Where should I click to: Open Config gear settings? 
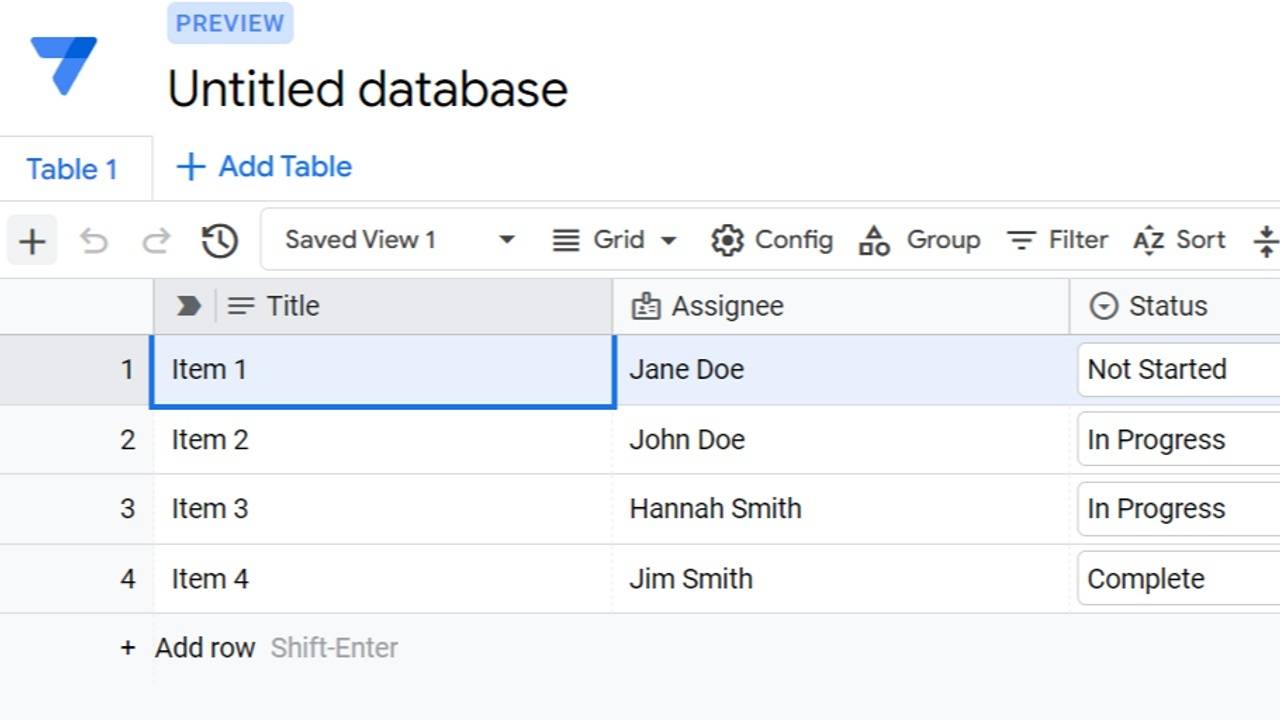point(772,240)
